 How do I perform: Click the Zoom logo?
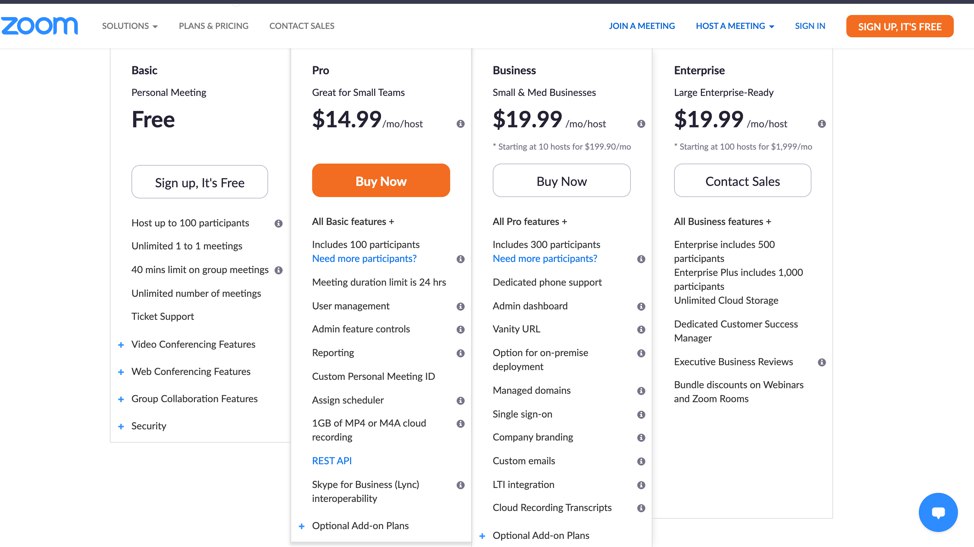coord(40,25)
